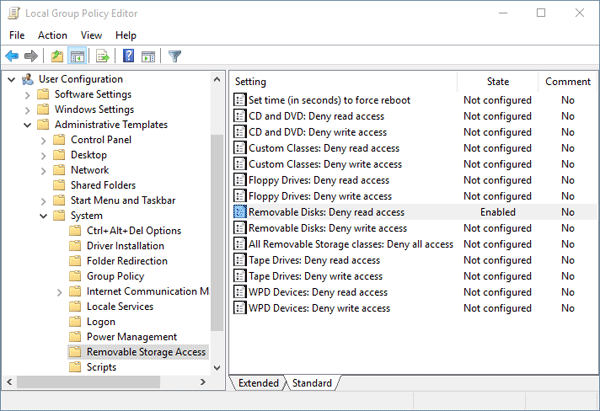600x411 pixels.
Task: Click the Back arrow in the toolbar
Action: click(12, 56)
